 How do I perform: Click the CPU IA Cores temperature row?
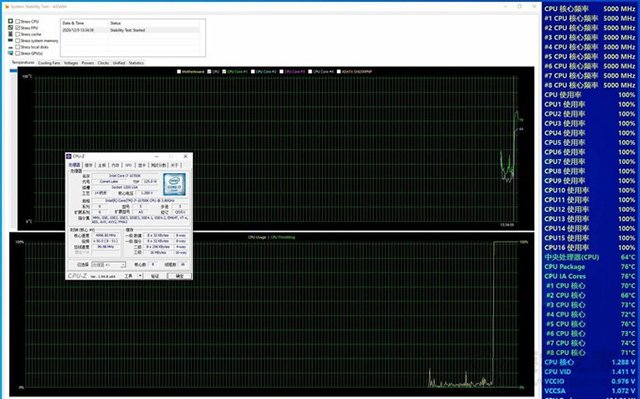pyautogui.click(x=590, y=276)
